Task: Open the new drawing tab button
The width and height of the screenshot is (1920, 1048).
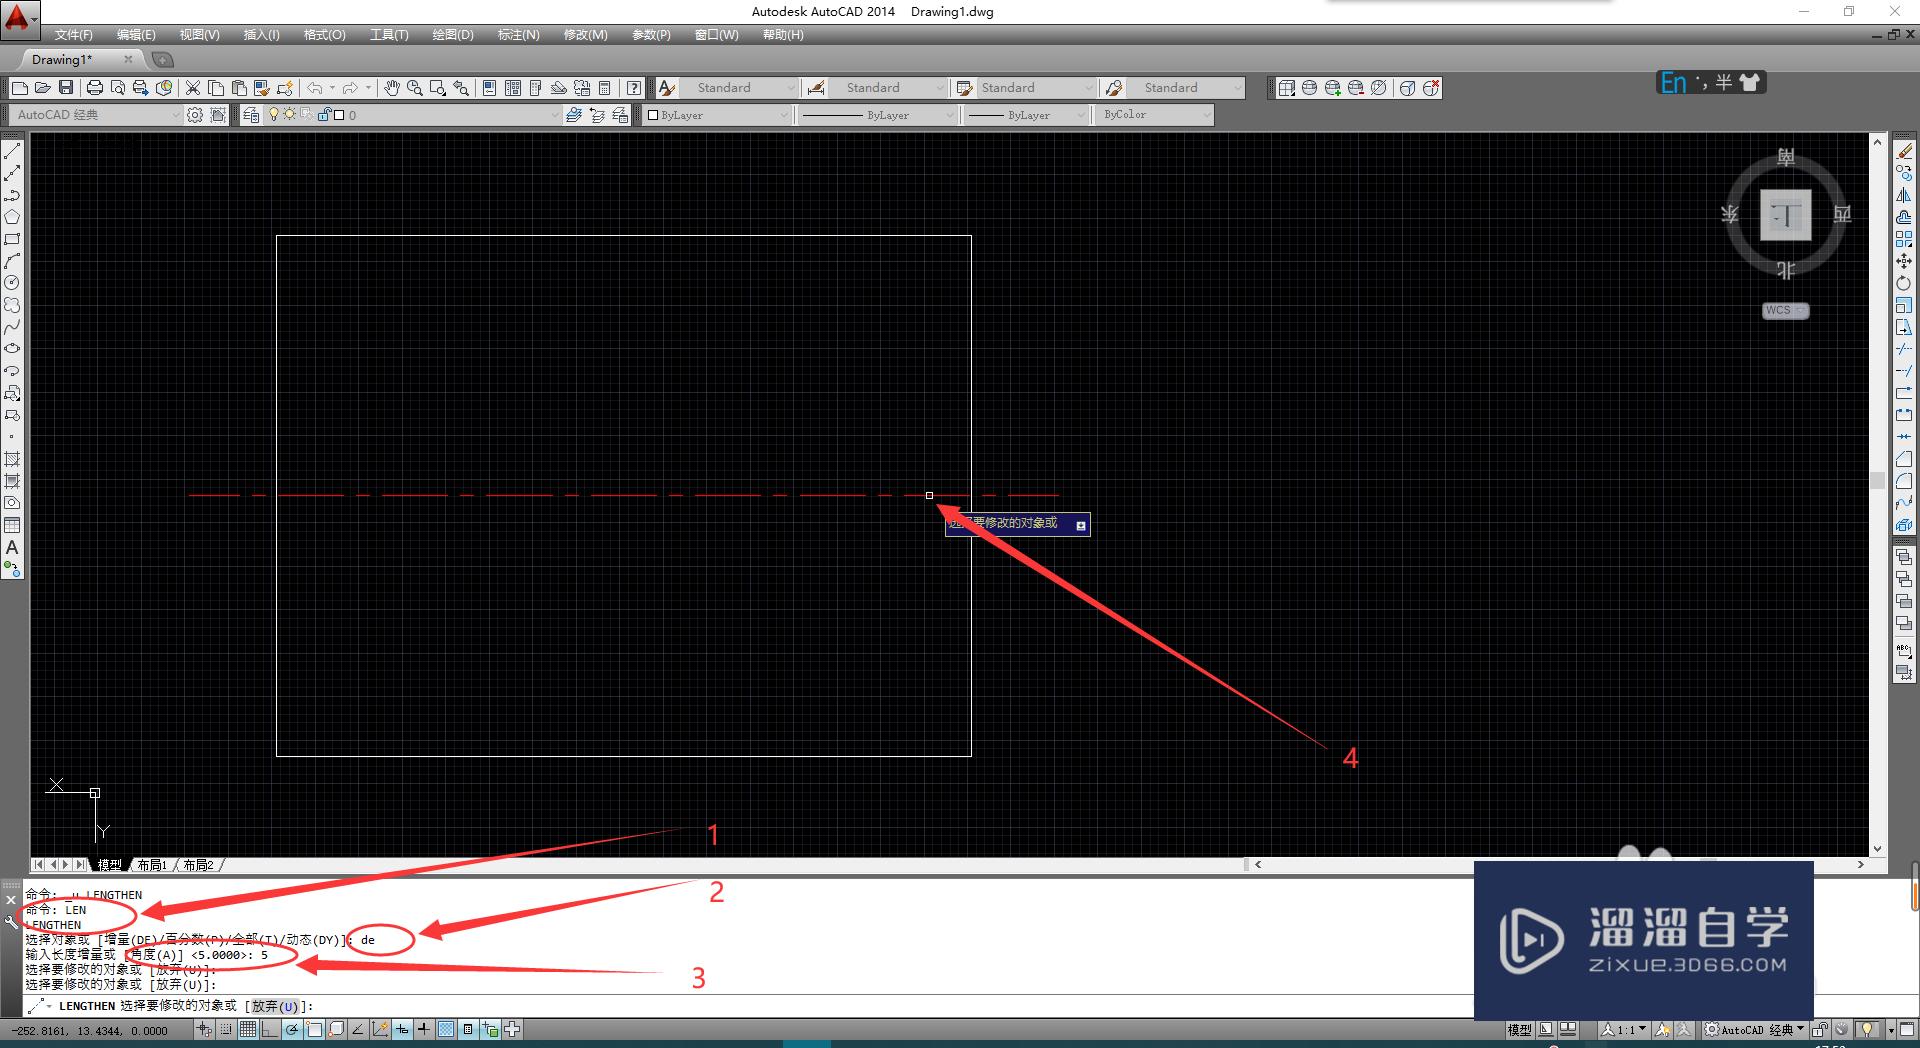Action: click(x=163, y=60)
